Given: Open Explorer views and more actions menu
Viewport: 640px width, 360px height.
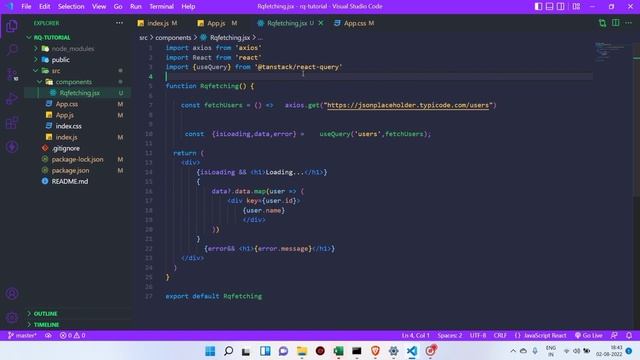Looking at the screenshot, I should tap(119, 23).
